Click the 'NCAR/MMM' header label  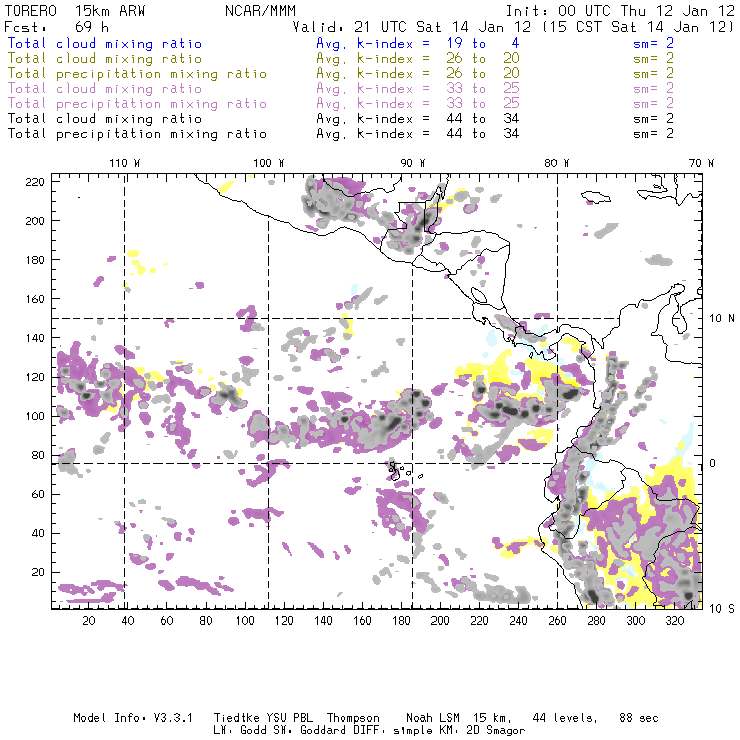tap(261, 11)
